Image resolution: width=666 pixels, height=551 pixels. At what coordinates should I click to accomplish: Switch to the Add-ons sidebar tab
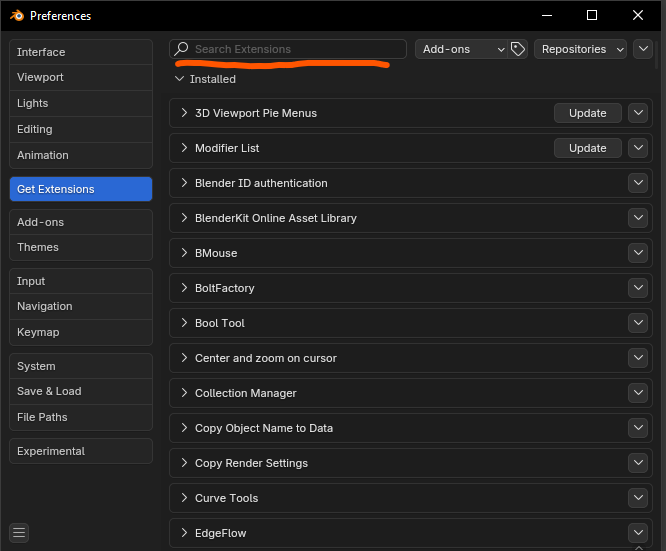click(x=81, y=222)
